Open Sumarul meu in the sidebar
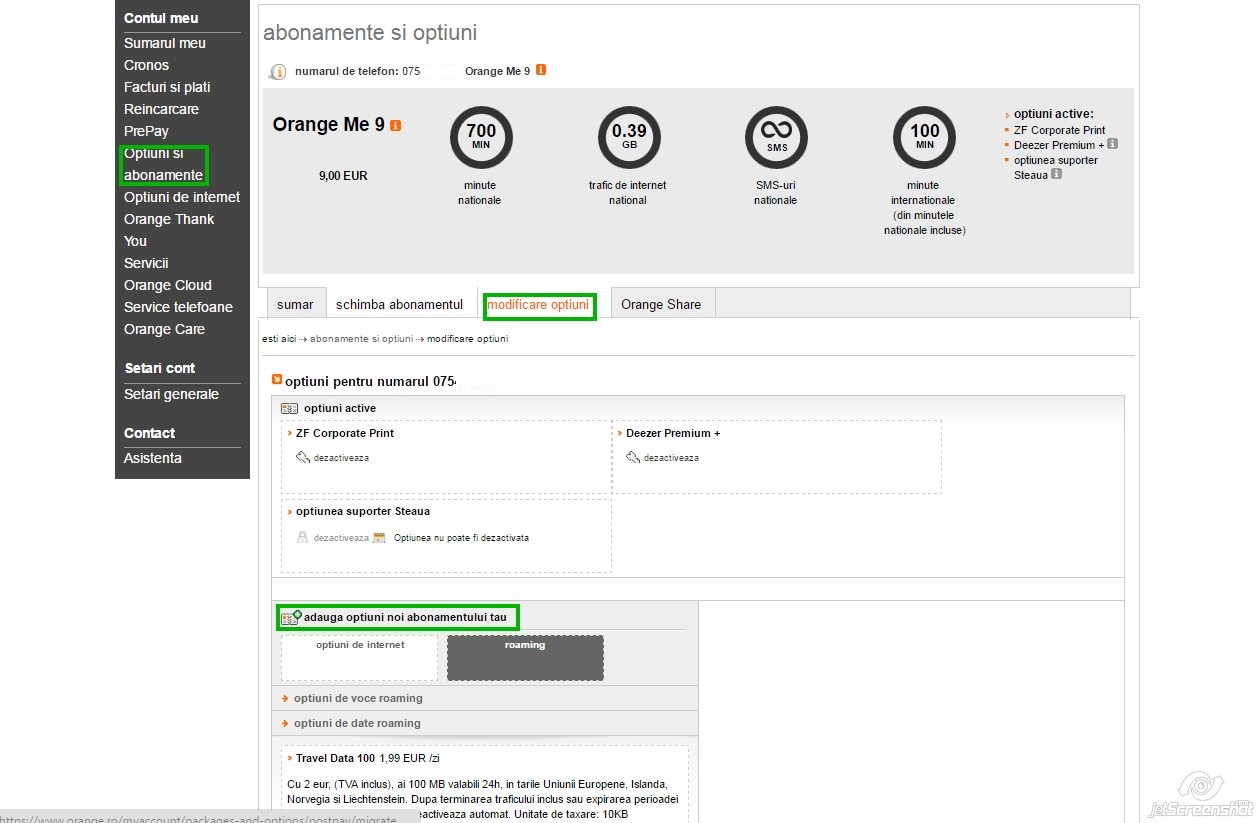 pyautogui.click(x=165, y=43)
